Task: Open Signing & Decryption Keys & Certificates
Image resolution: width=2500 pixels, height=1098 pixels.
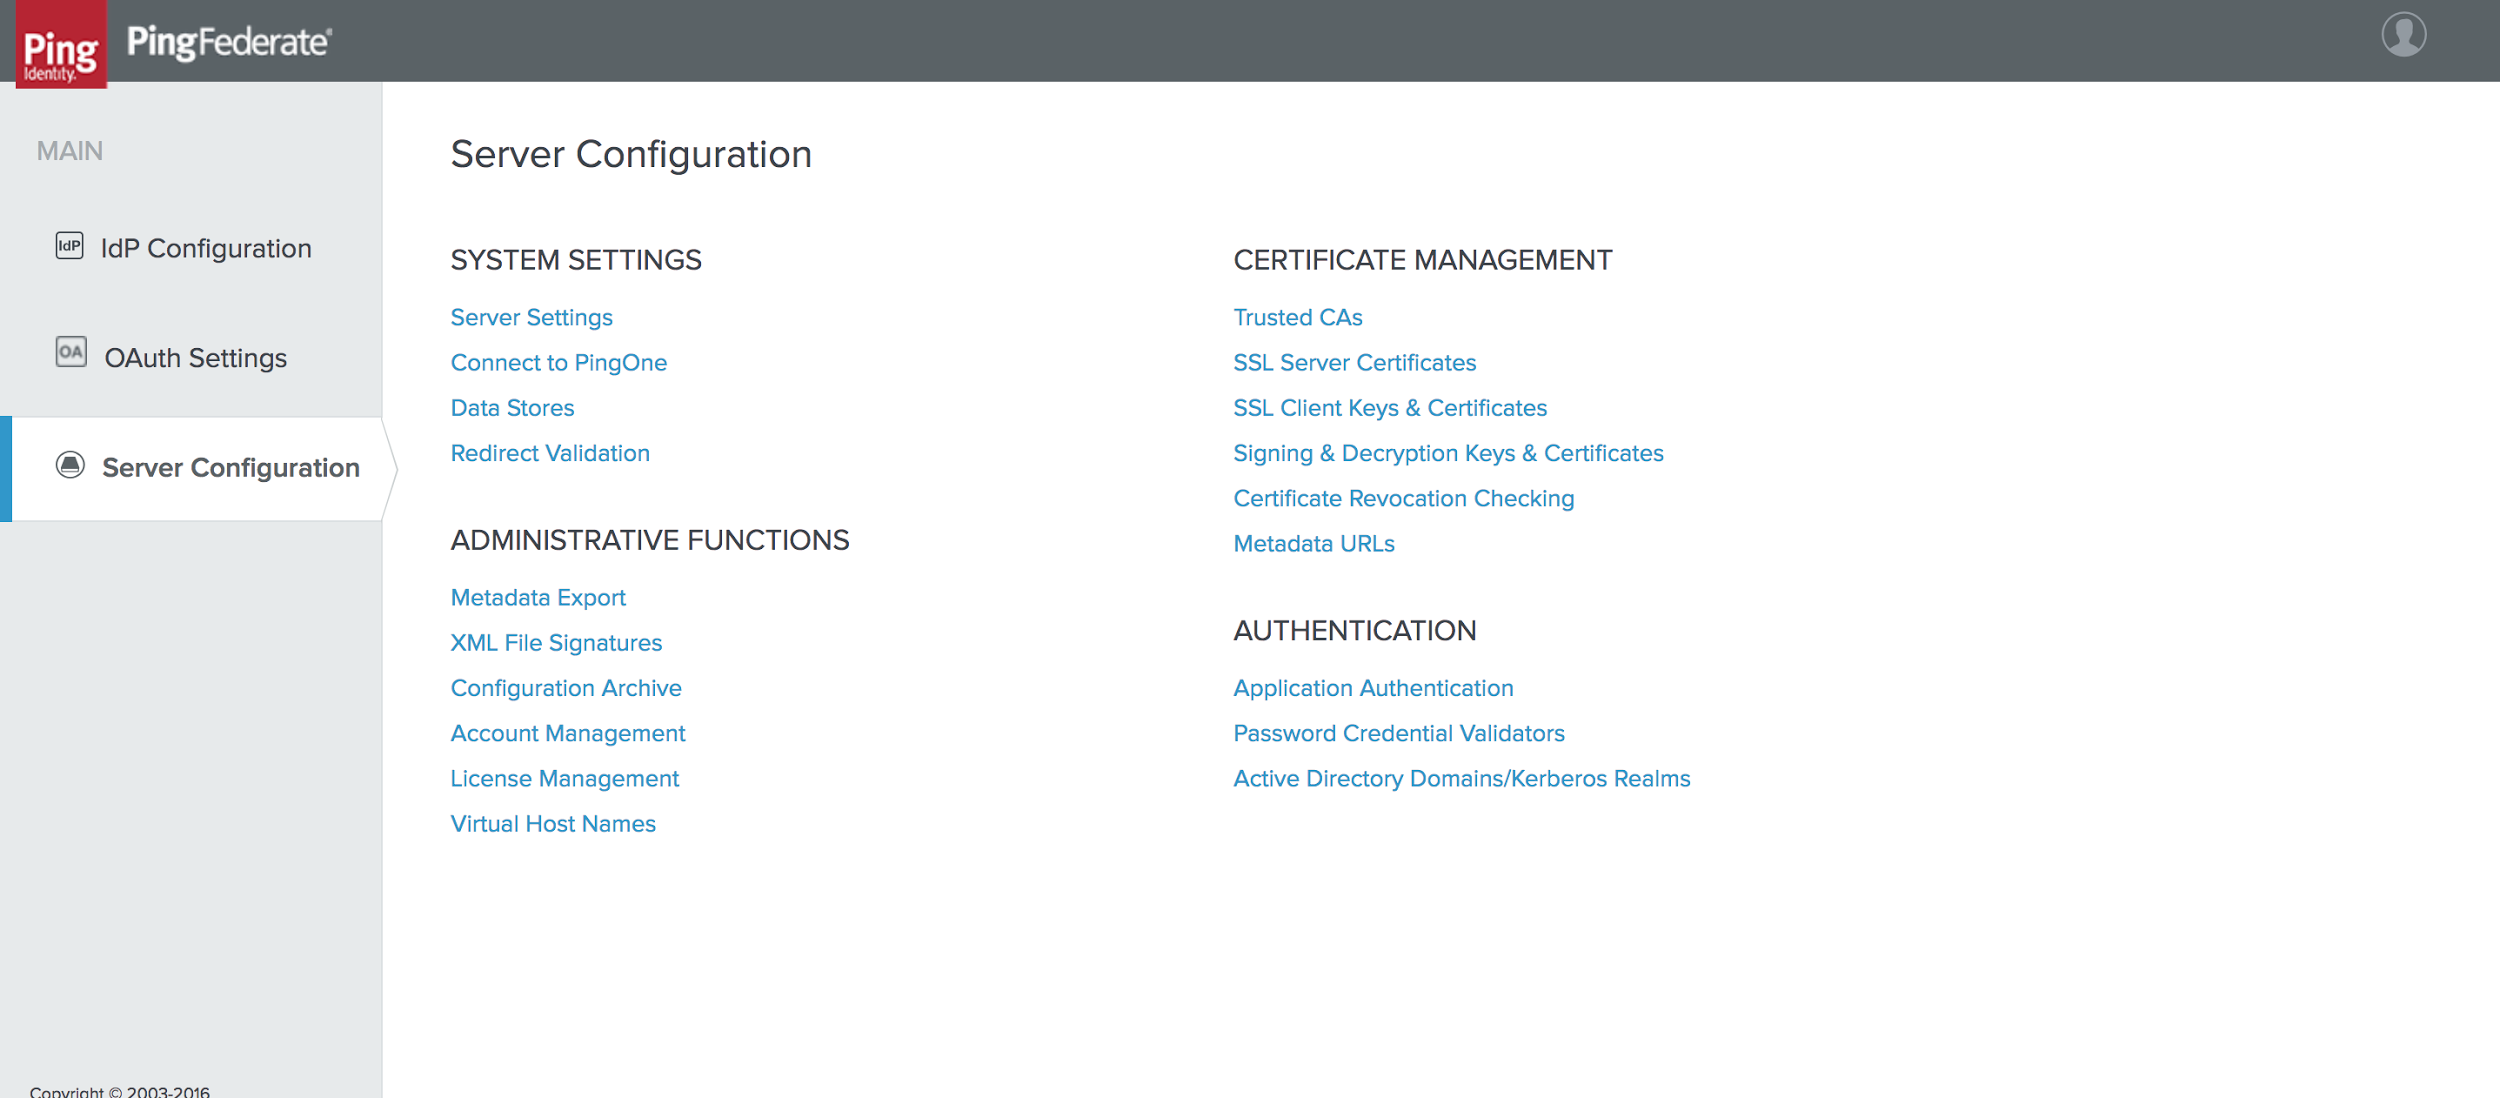Action: pyautogui.click(x=1448, y=453)
